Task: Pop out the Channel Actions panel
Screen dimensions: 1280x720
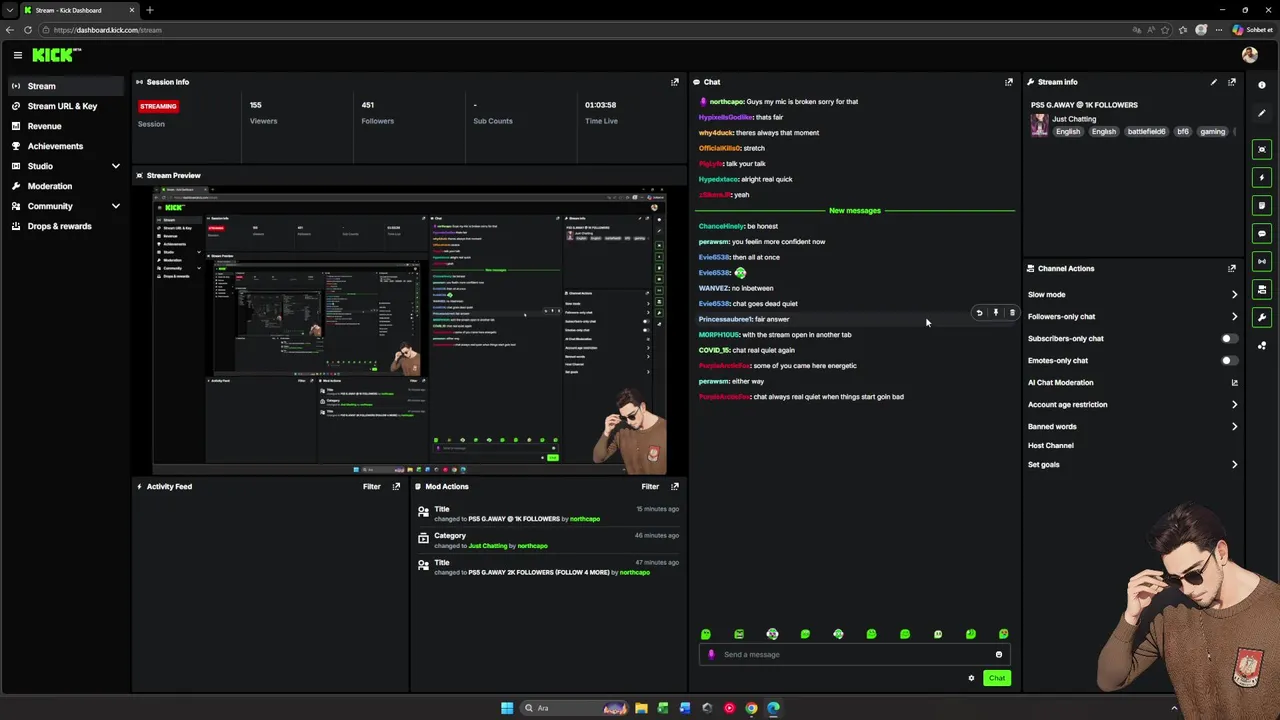Action: pos(1231,268)
